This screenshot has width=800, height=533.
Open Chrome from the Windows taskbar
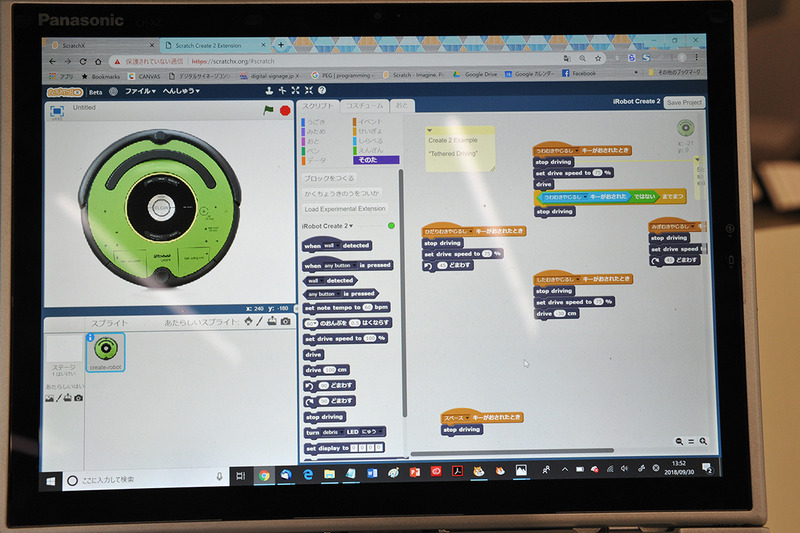[x=264, y=475]
